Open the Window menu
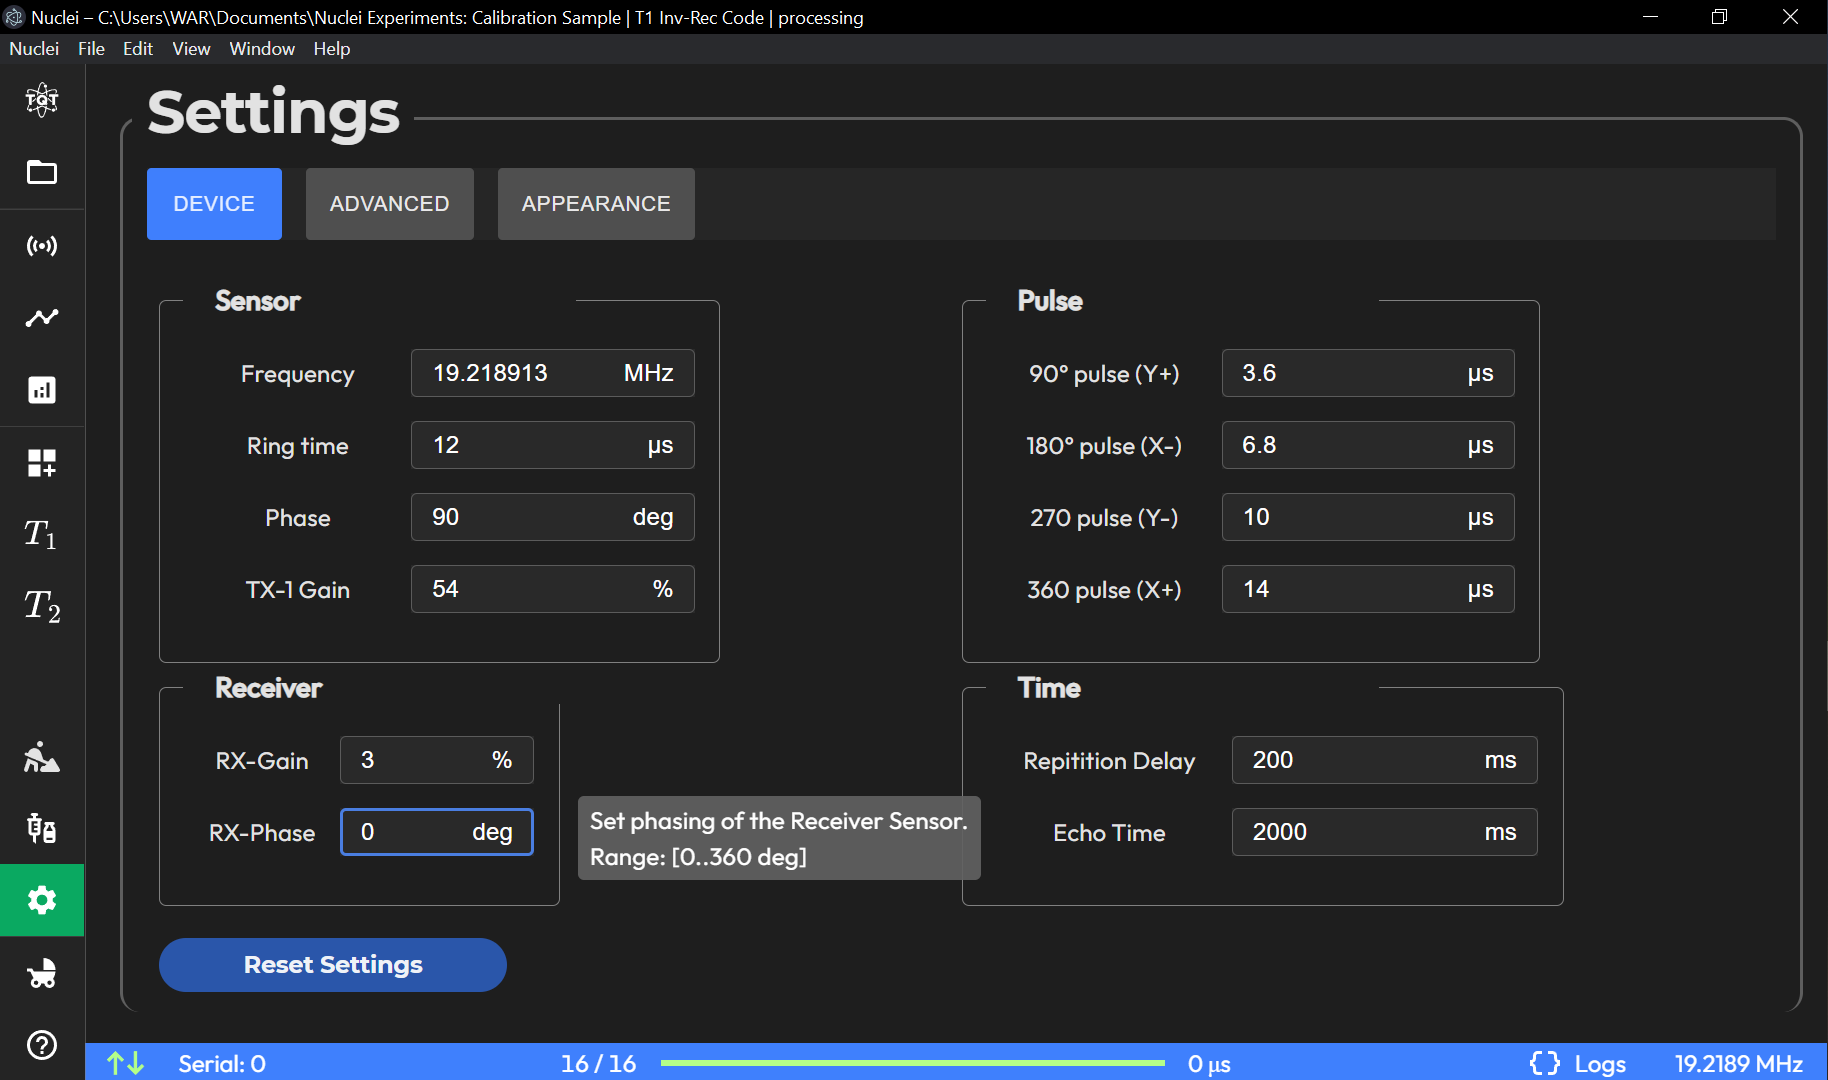Screen dimensions: 1828x1080 point(262,49)
